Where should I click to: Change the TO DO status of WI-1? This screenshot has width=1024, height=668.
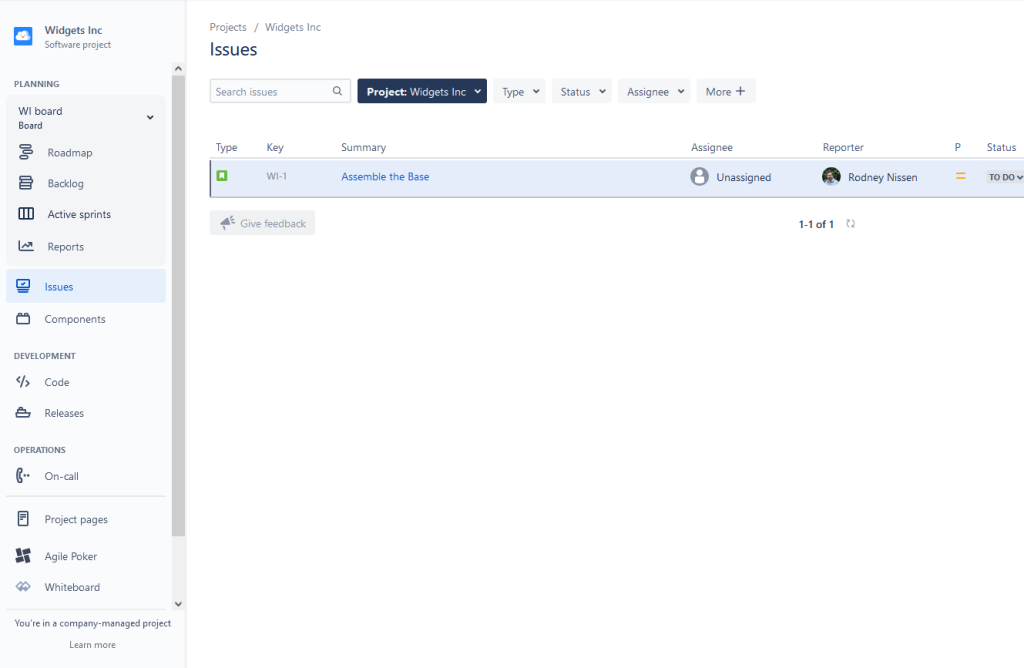(x=1004, y=177)
